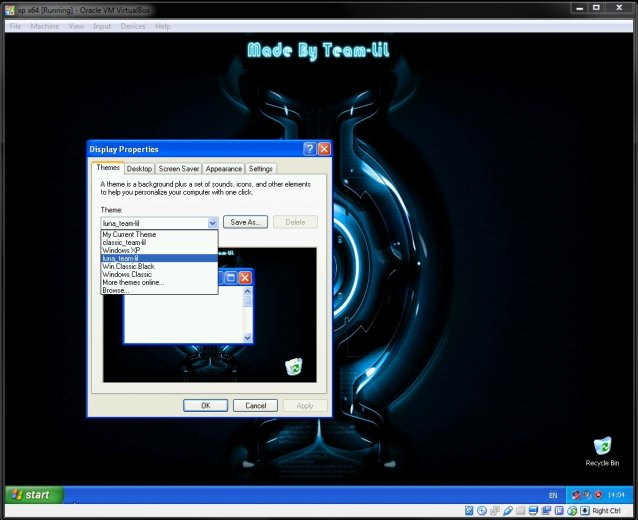This screenshot has width=638, height=520.
Task: Click the preview window's scroll-down arrow
Action: 247,338
